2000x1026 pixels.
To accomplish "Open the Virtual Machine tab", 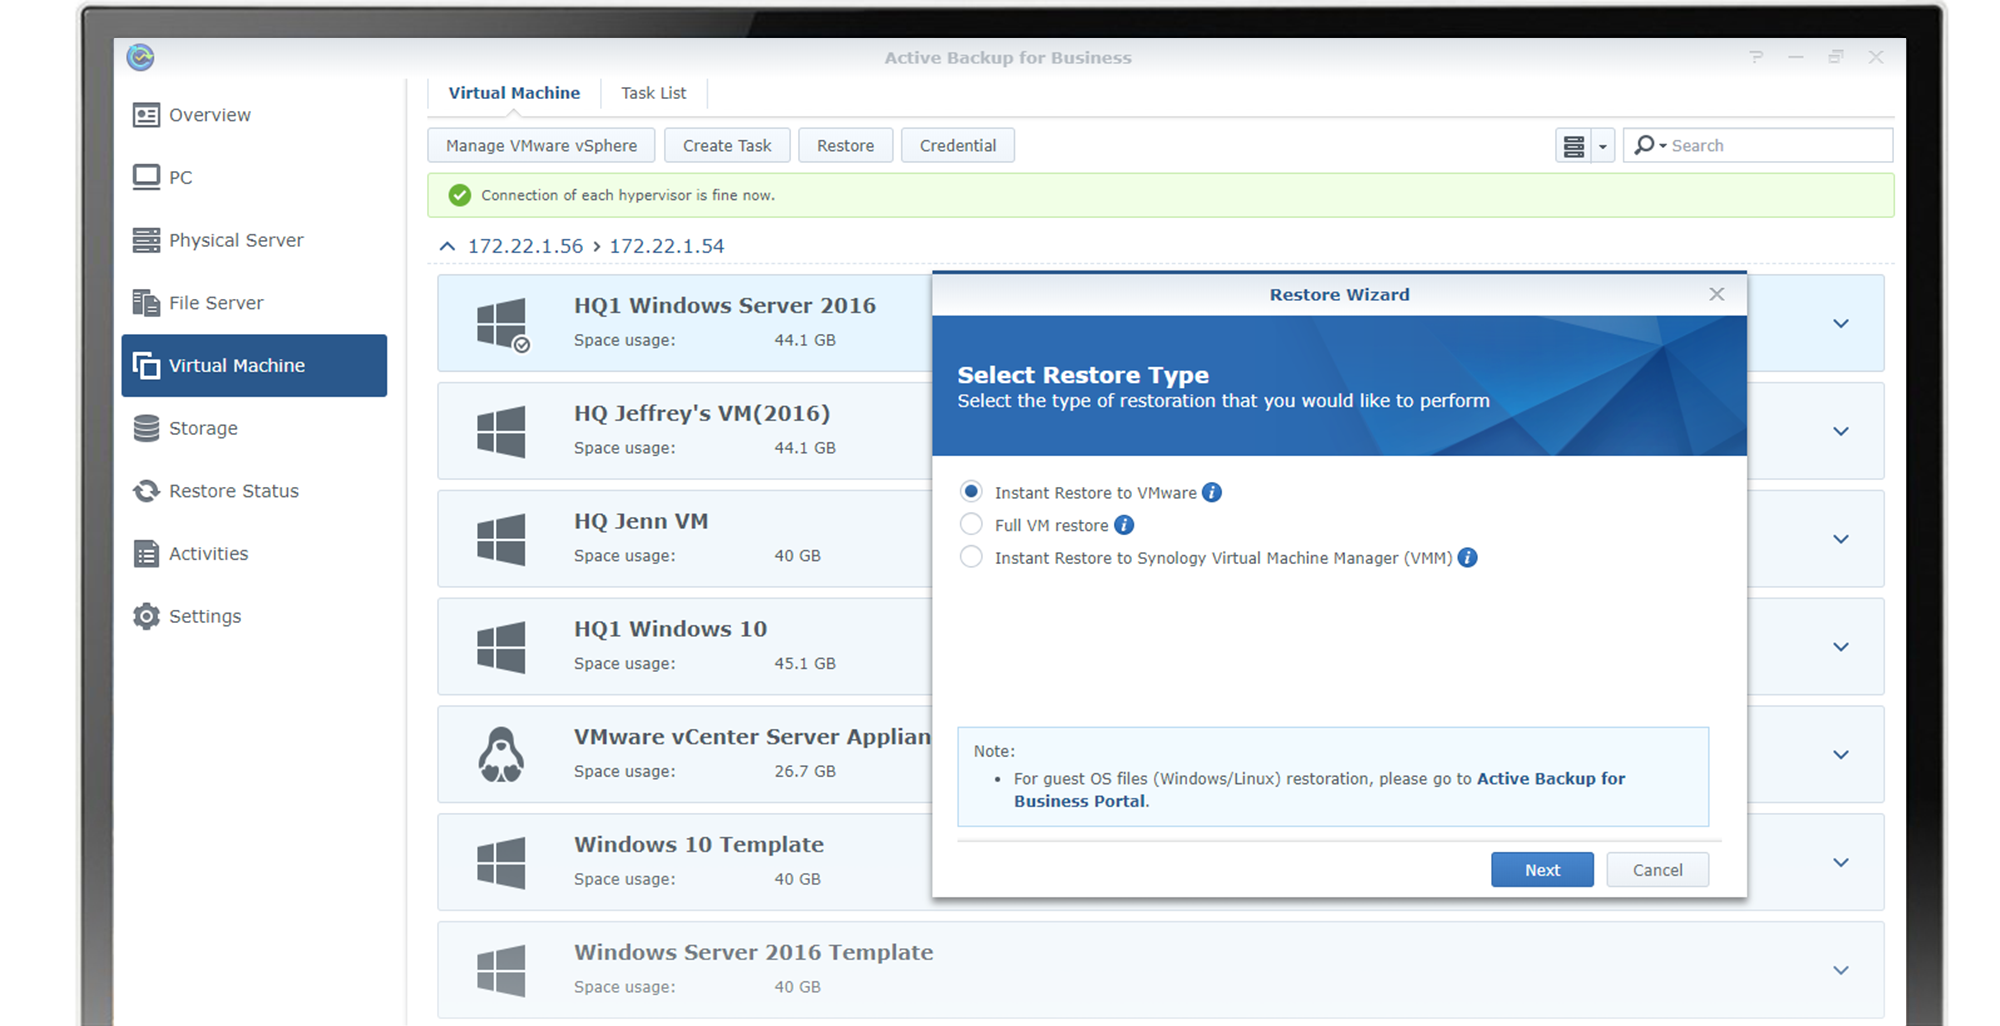I will pyautogui.click(x=514, y=92).
